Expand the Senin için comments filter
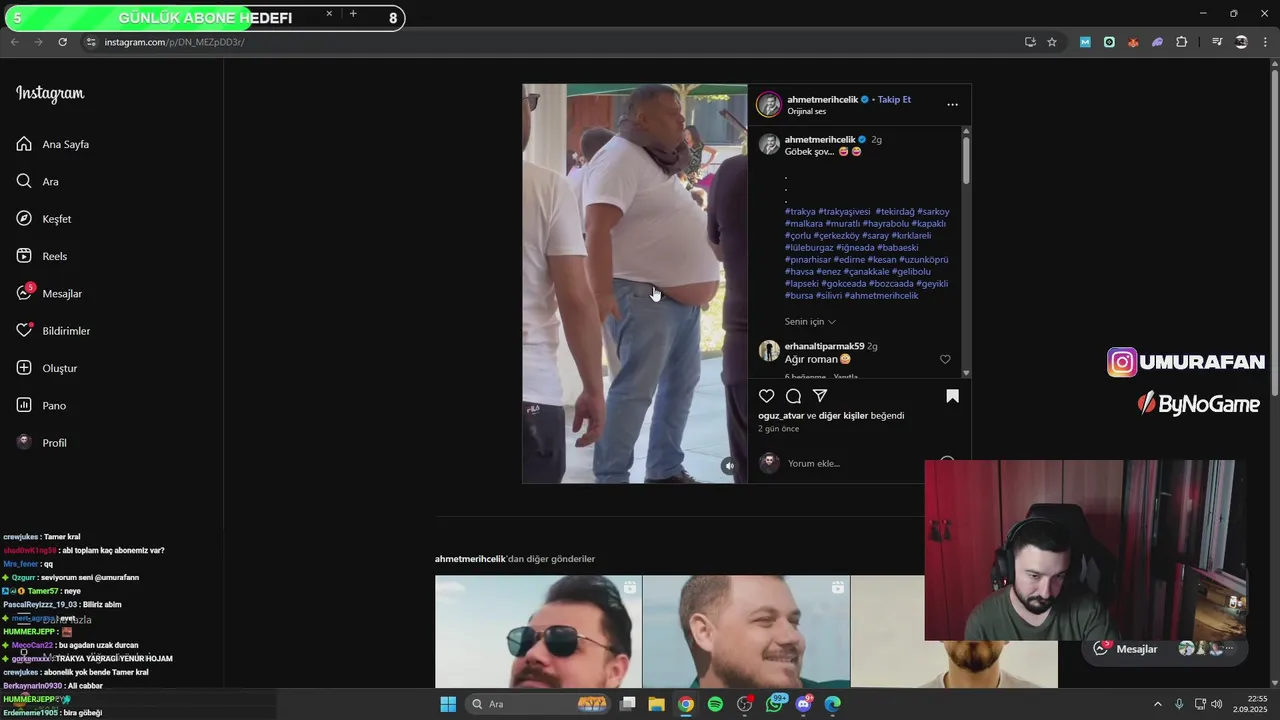The width and height of the screenshot is (1280, 720). pos(810,321)
